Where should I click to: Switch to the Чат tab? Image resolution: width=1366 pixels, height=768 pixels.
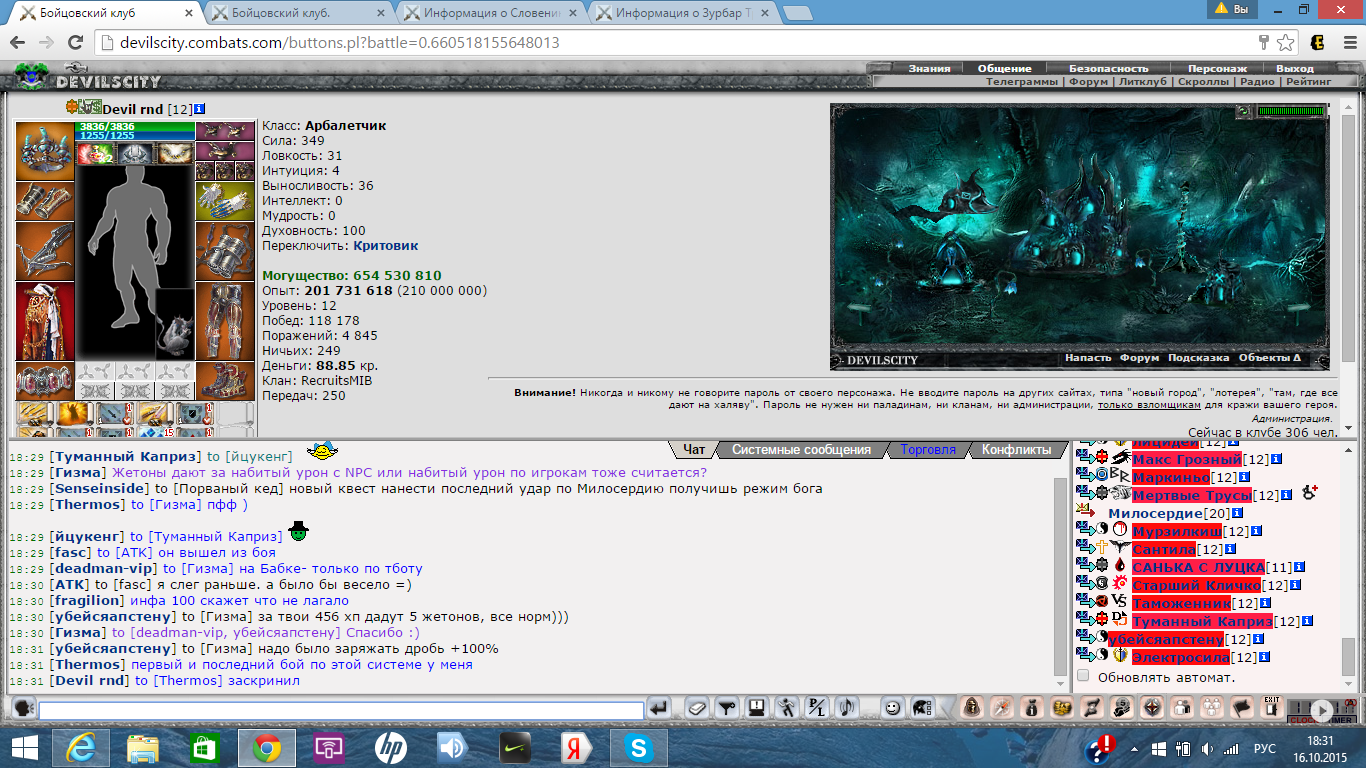[x=695, y=450]
